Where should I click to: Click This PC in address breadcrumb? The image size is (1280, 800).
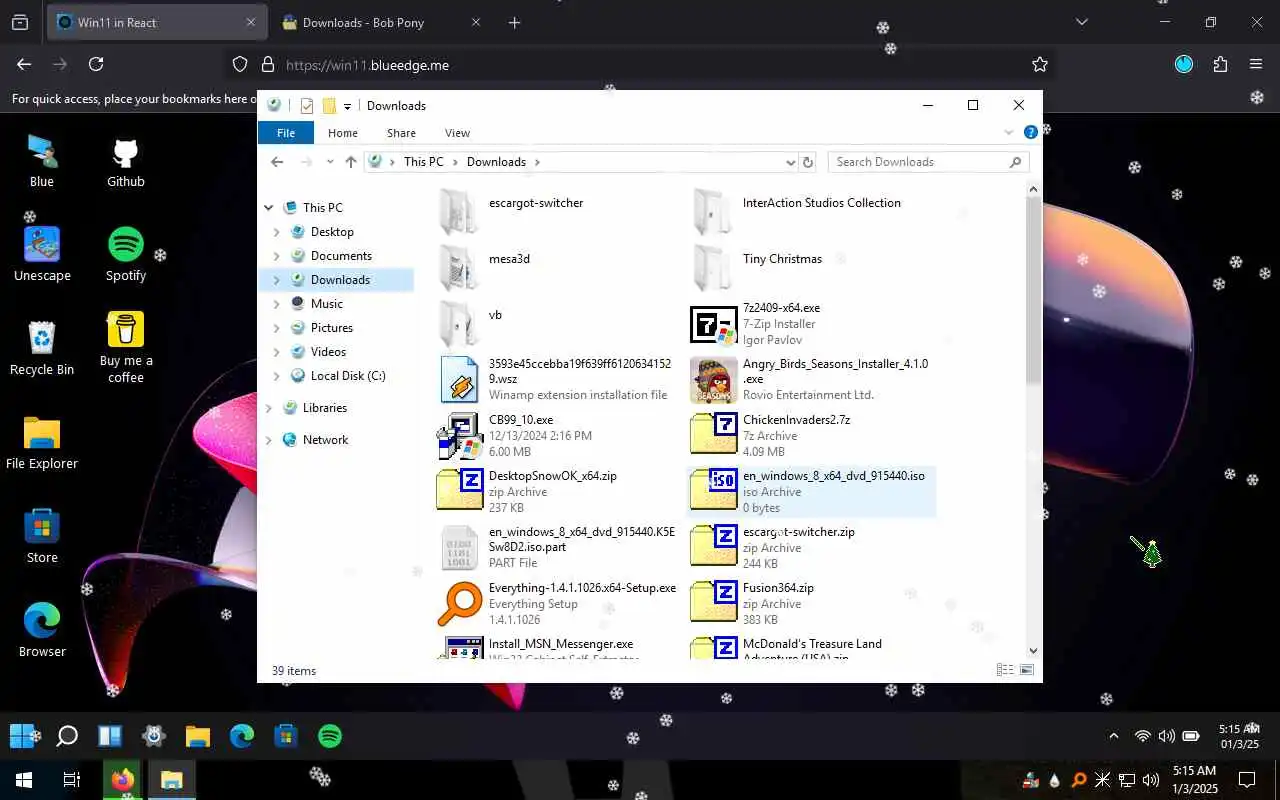[x=424, y=162]
